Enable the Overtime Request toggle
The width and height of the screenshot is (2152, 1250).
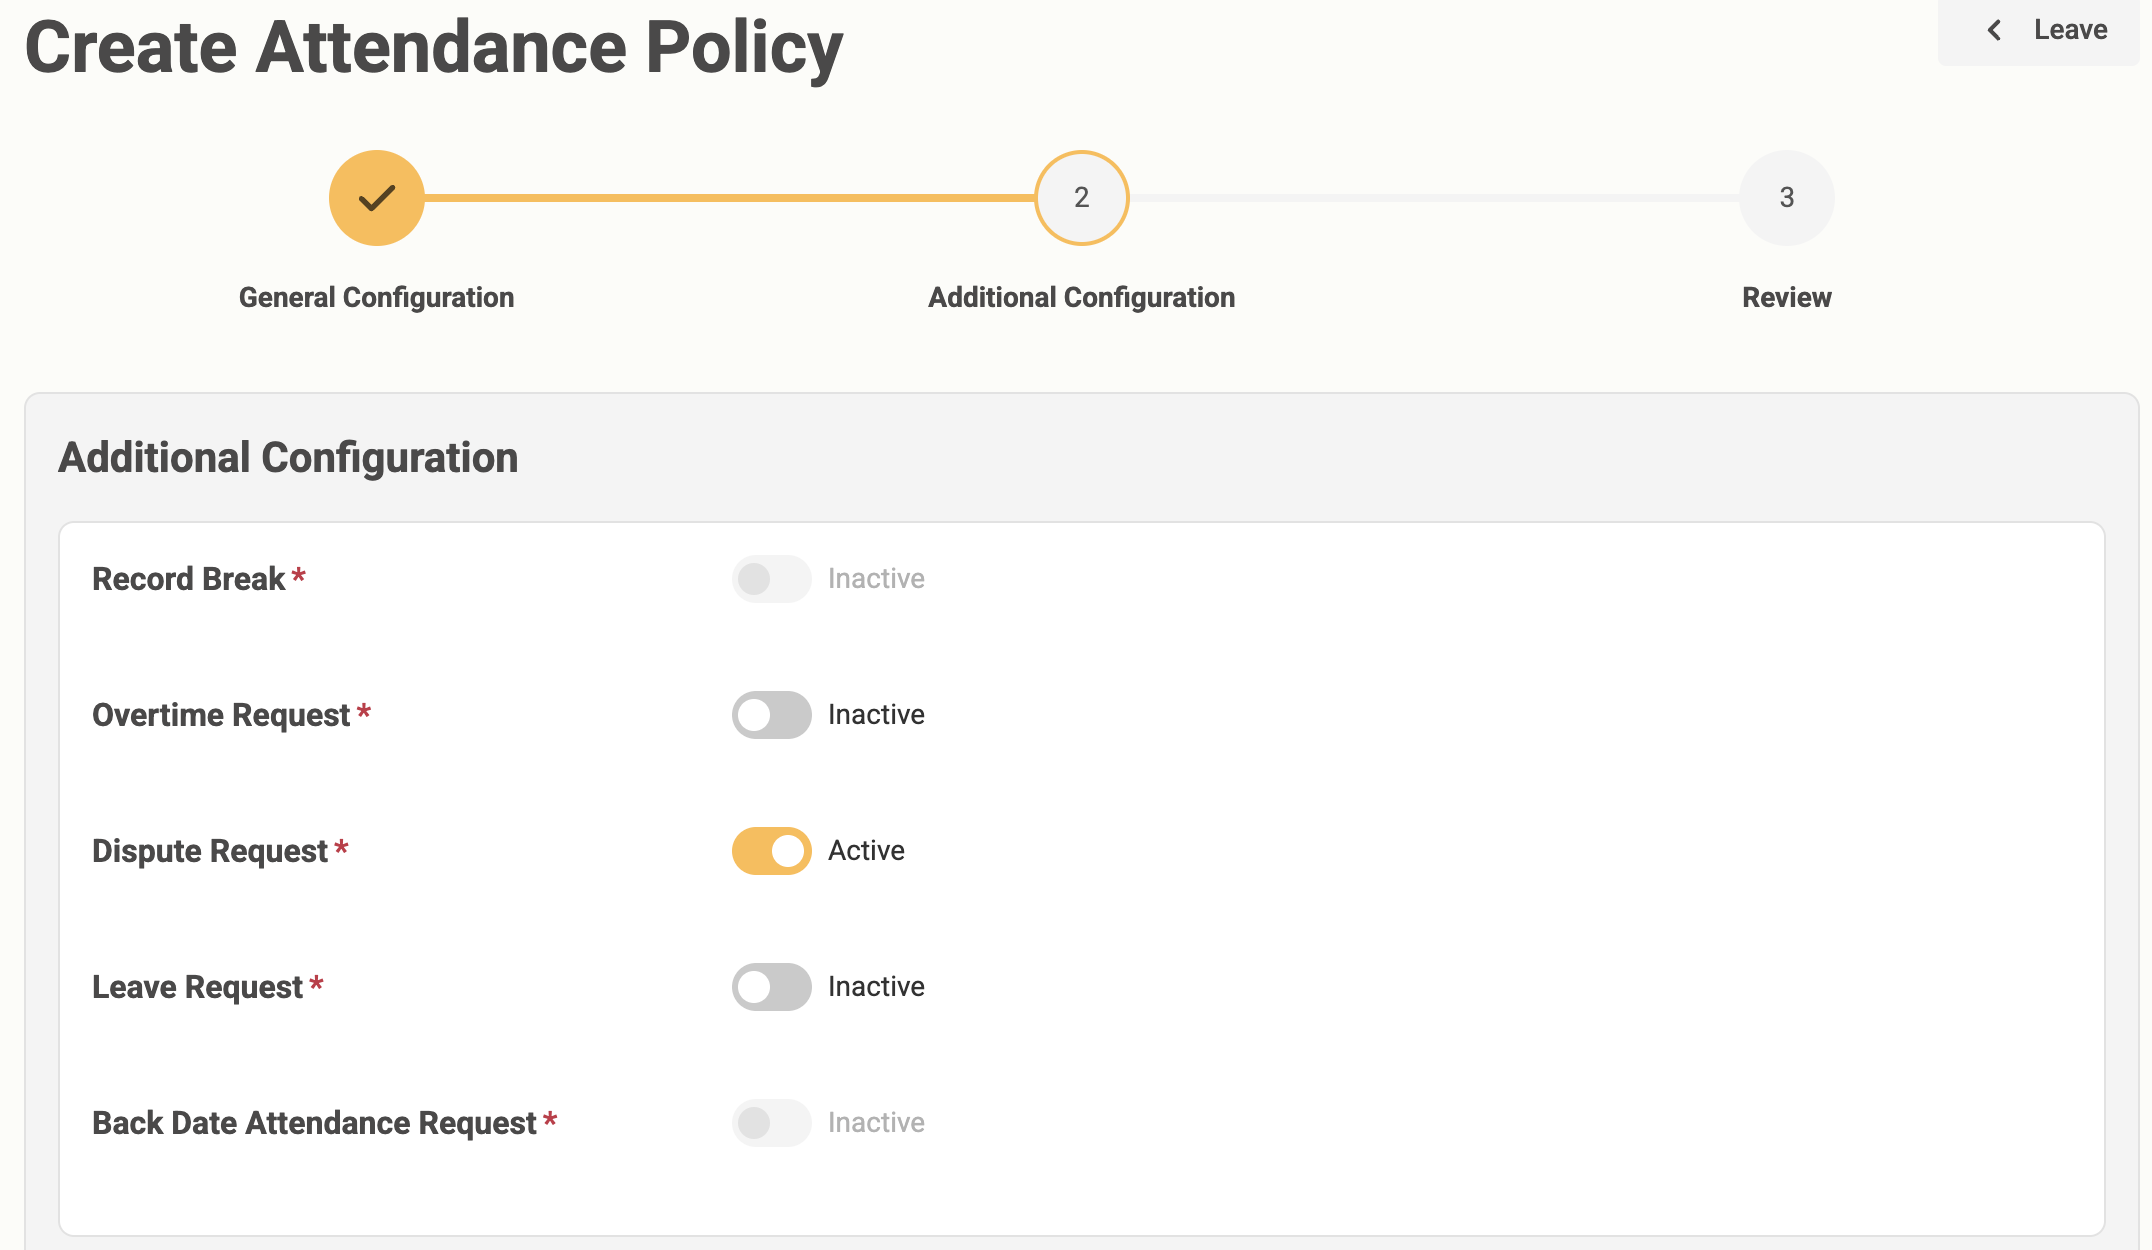(771, 715)
